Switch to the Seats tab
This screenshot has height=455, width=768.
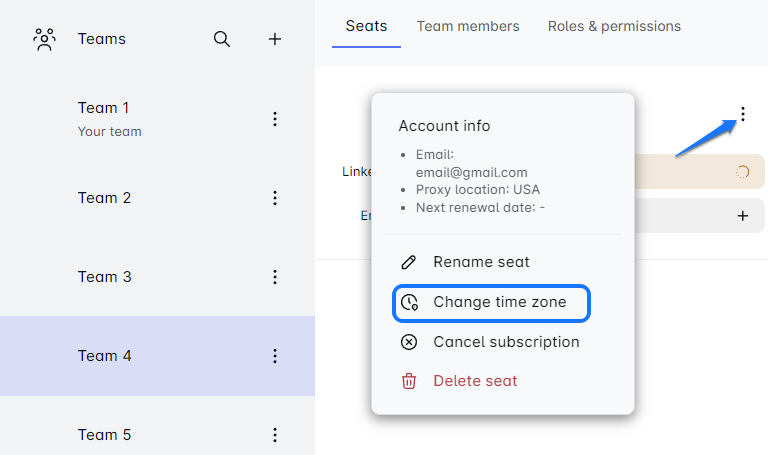point(366,26)
